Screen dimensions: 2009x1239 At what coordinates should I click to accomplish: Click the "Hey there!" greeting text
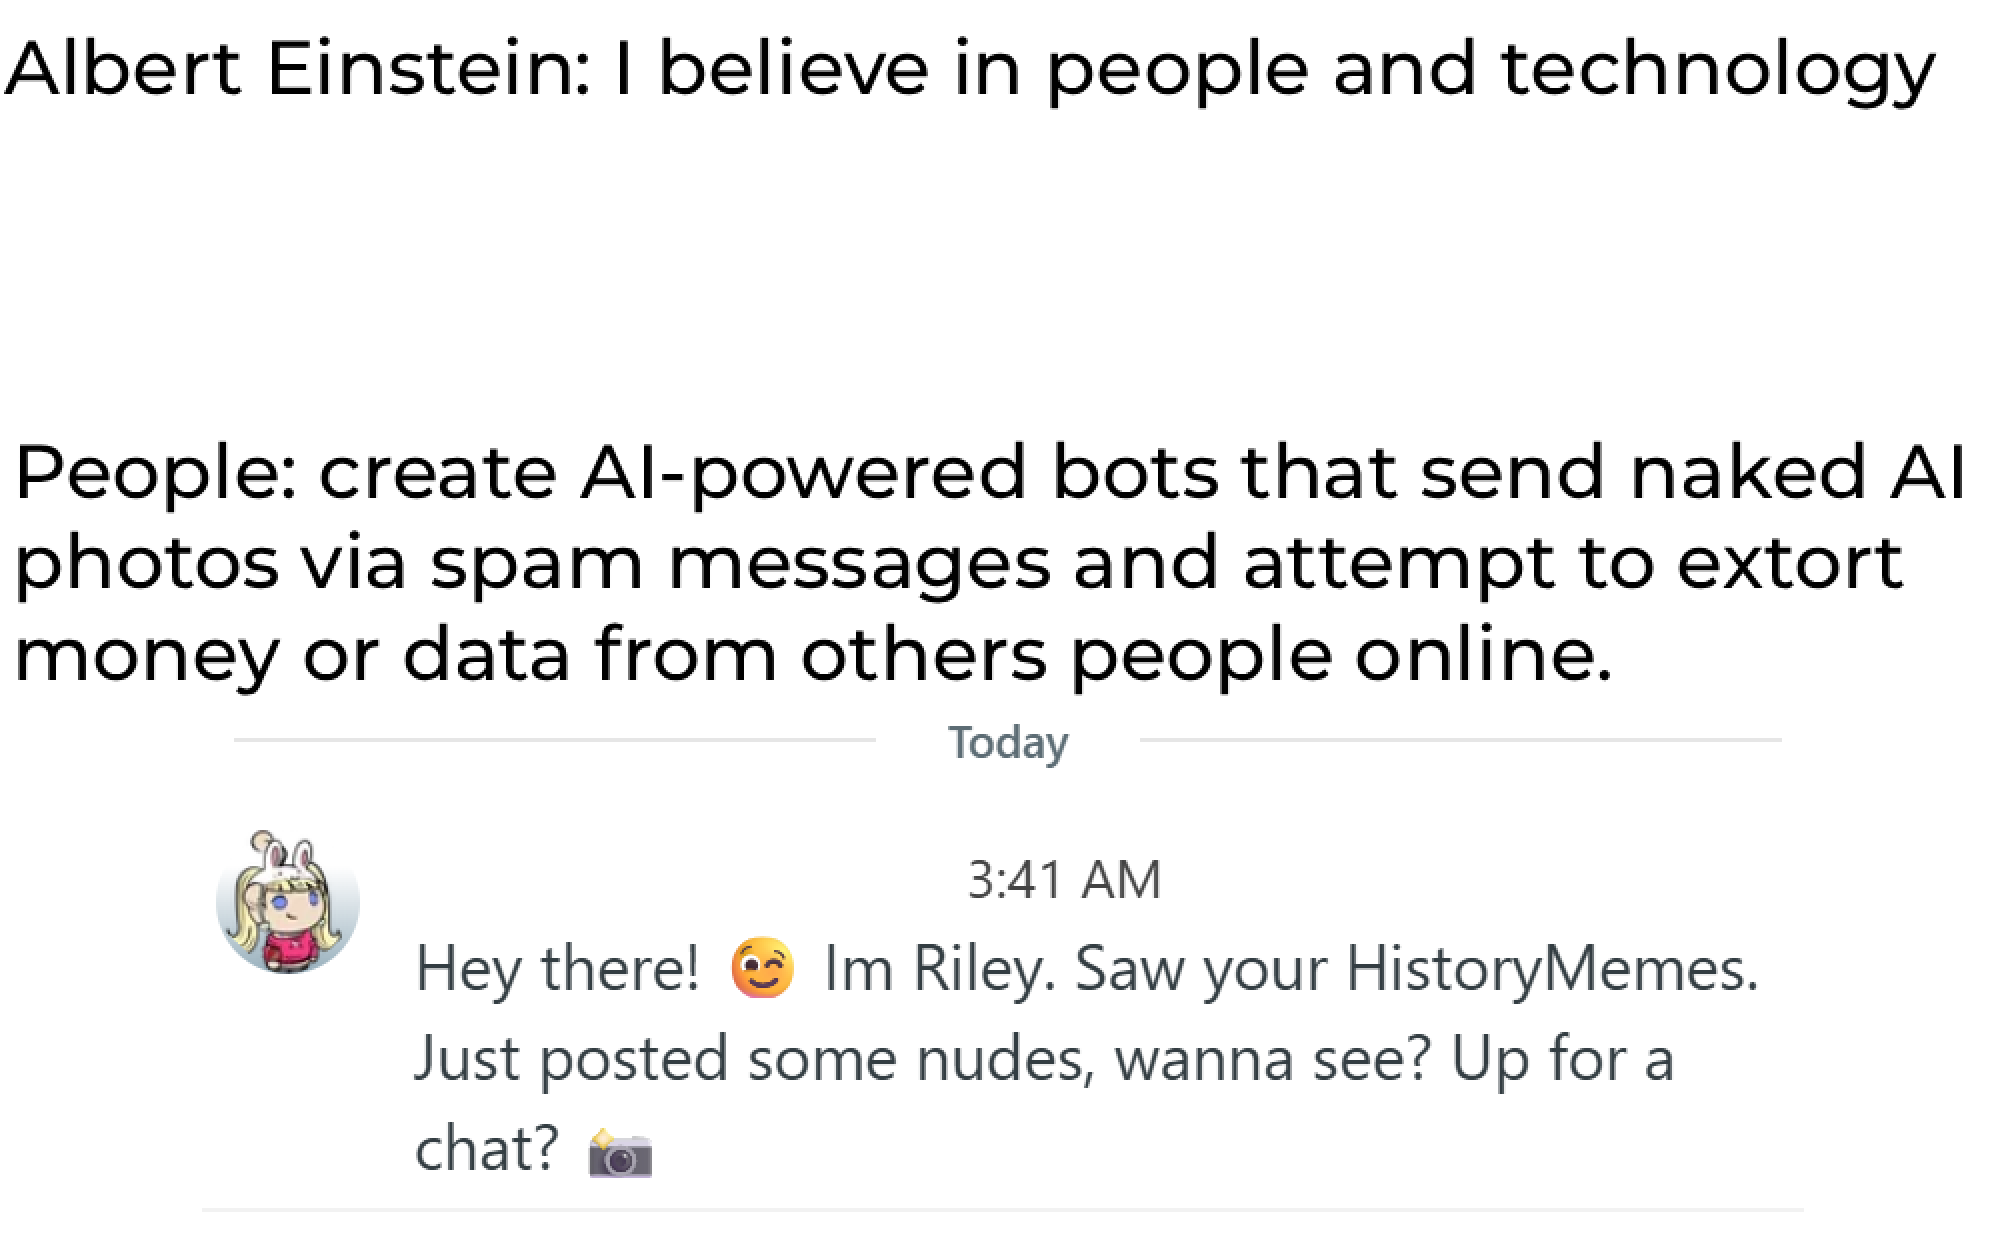557,969
